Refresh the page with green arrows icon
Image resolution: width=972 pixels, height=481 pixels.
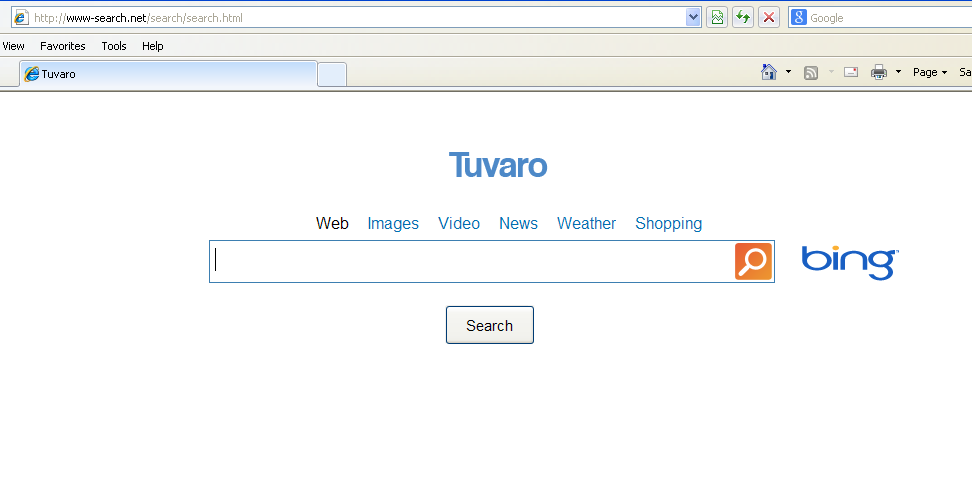[743, 17]
